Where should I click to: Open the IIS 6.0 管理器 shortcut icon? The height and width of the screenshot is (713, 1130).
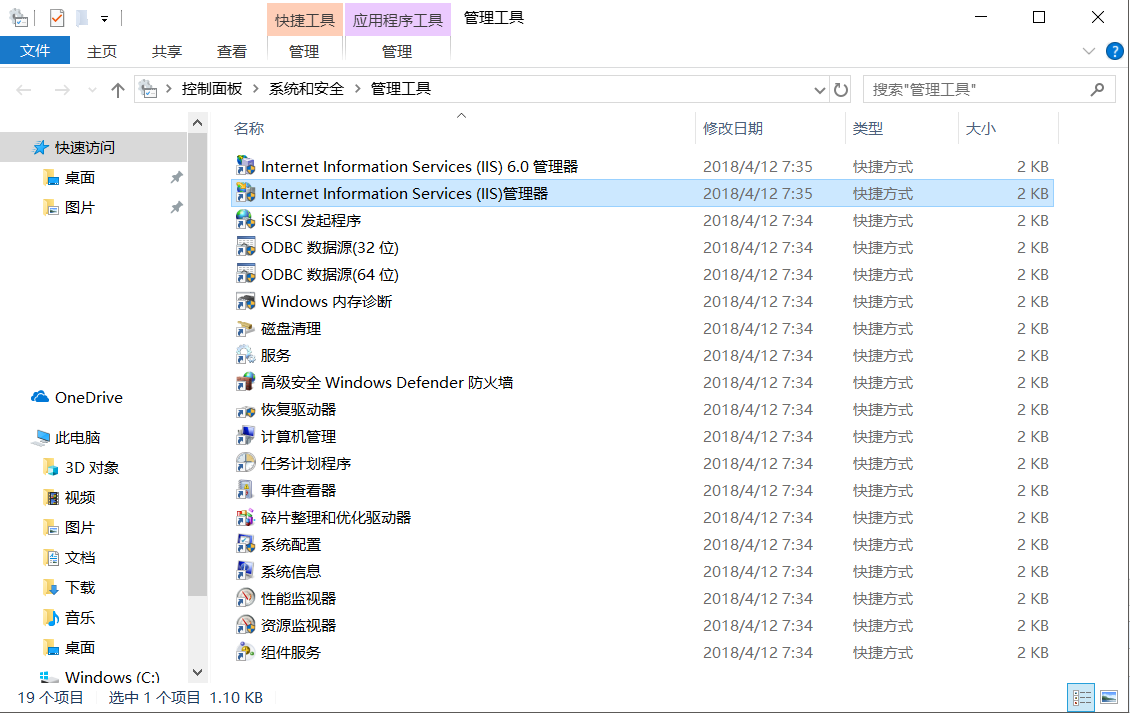coord(246,166)
